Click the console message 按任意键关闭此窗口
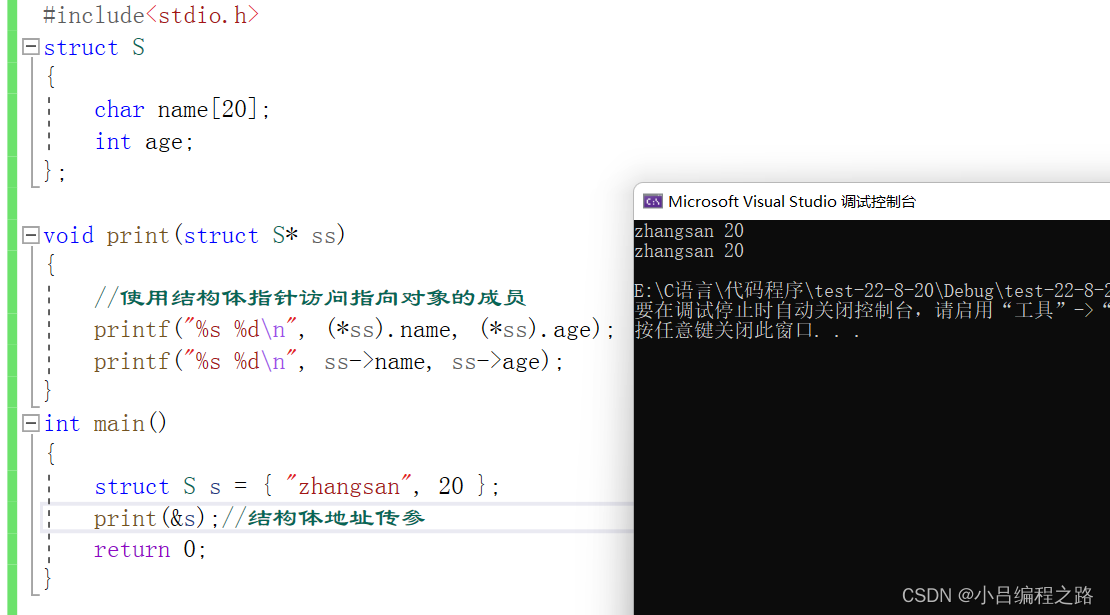1110x615 pixels. (x=747, y=331)
